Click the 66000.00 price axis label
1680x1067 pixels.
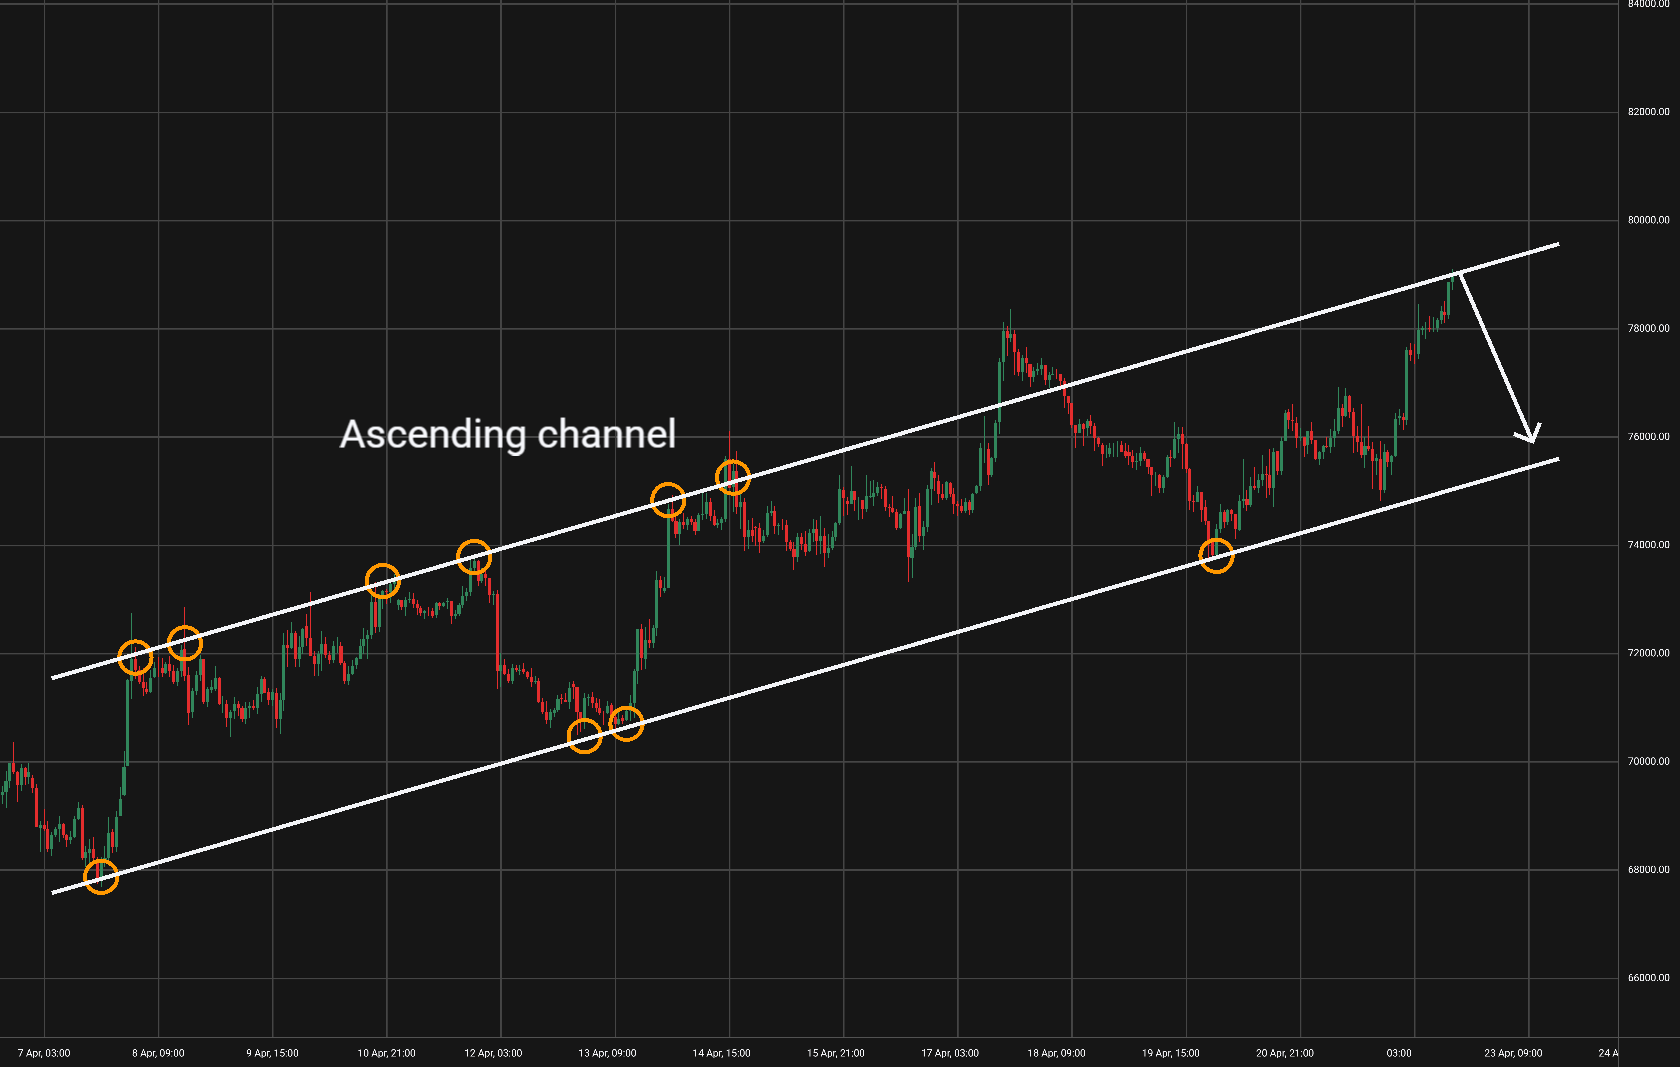(1648, 978)
